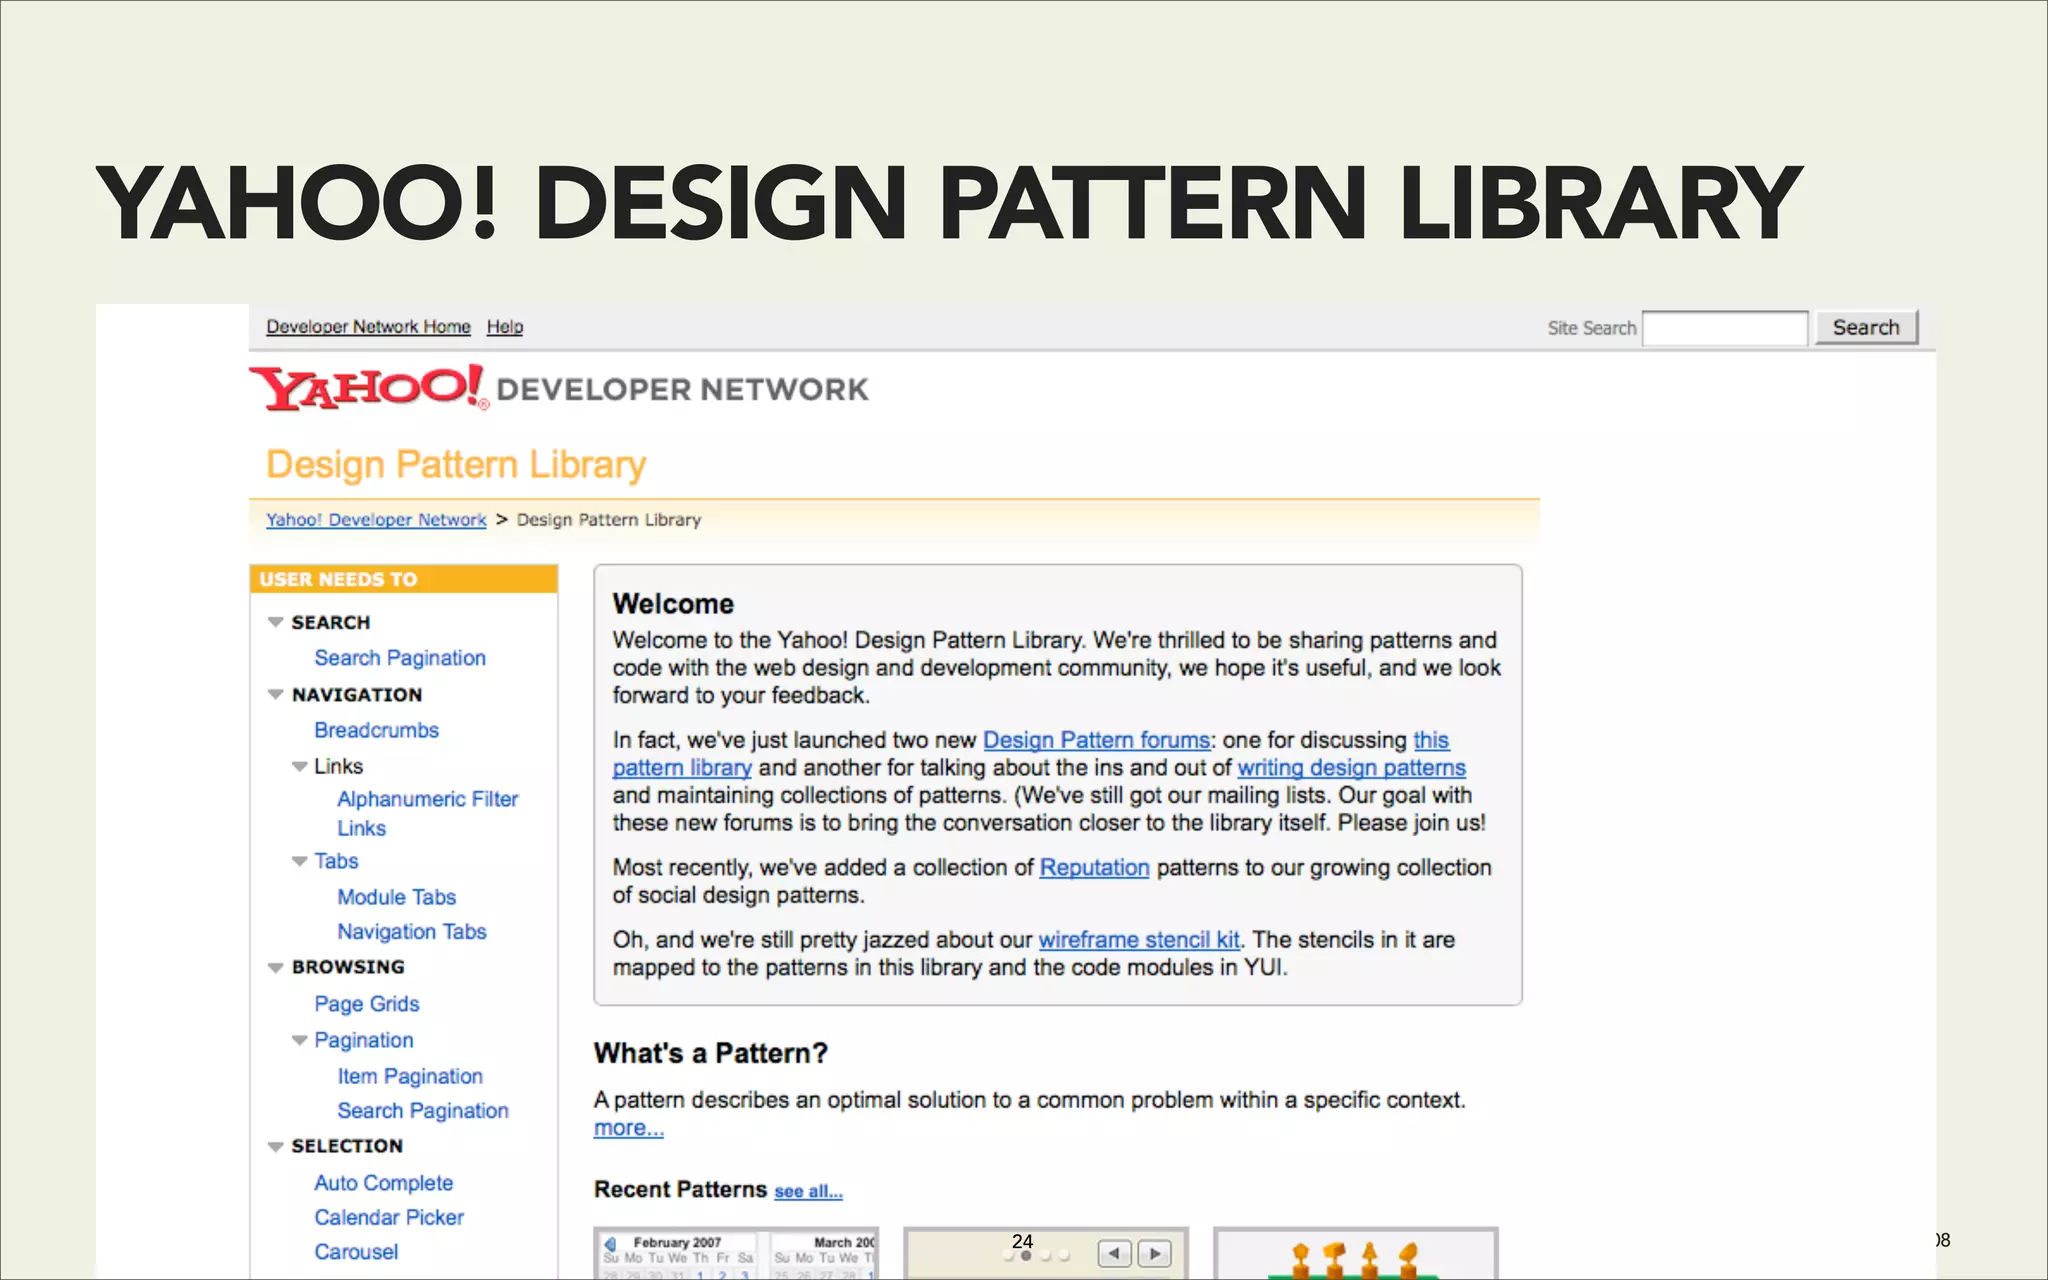Collapse the Links subgroup triangle
2048x1280 pixels.
pos(299,767)
